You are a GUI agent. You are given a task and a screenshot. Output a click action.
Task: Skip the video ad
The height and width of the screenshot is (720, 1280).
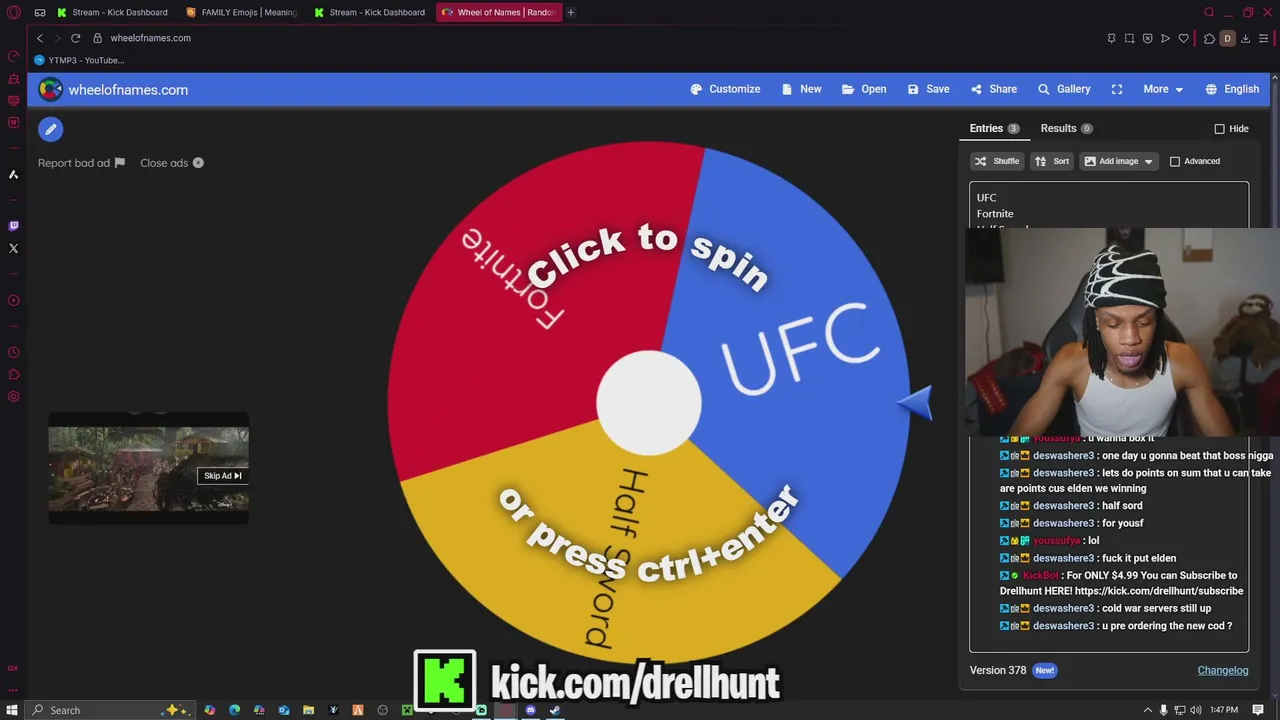[223, 476]
